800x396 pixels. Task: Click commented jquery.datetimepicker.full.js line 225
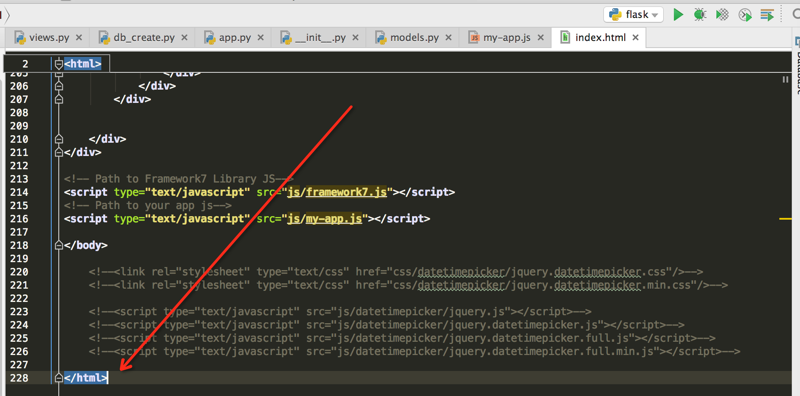pos(402,338)
